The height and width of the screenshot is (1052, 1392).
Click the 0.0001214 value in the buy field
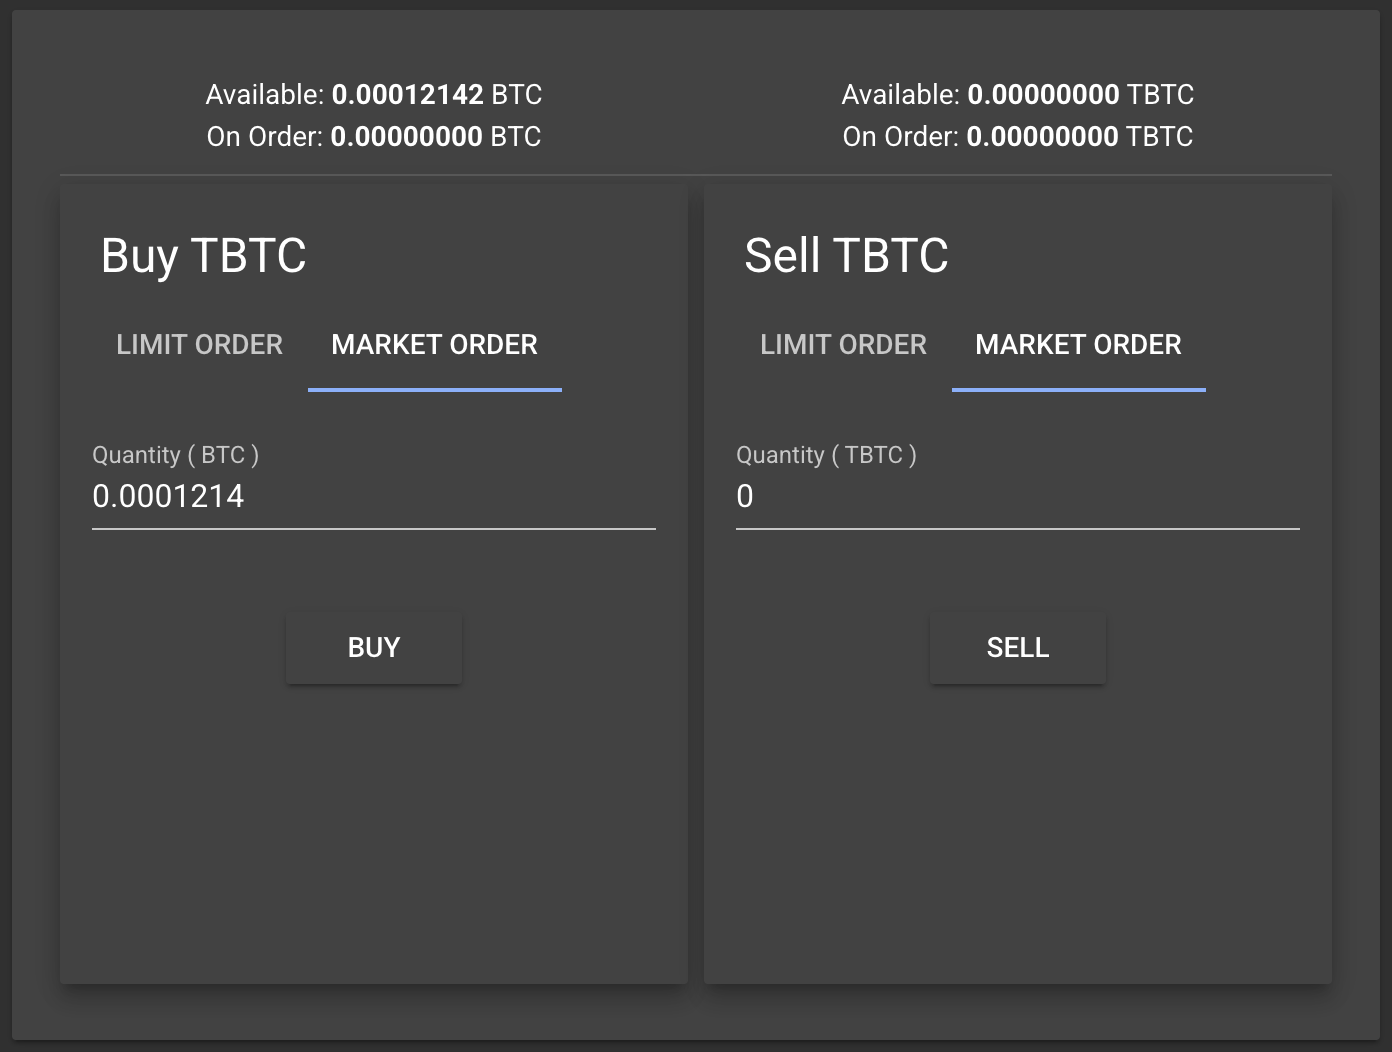[x=168, y=497]
